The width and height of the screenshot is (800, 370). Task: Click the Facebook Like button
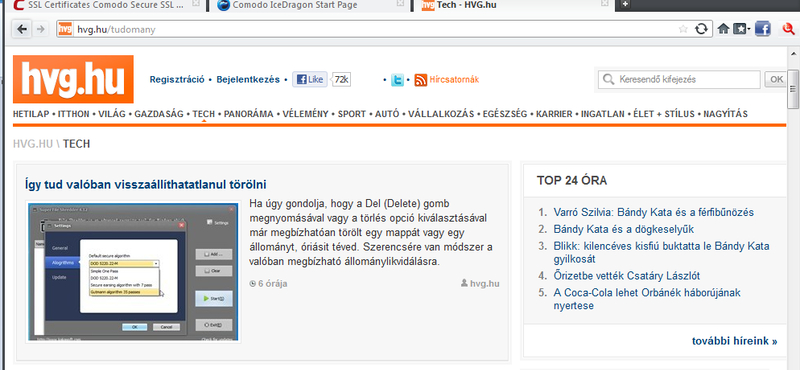[310, 80]
